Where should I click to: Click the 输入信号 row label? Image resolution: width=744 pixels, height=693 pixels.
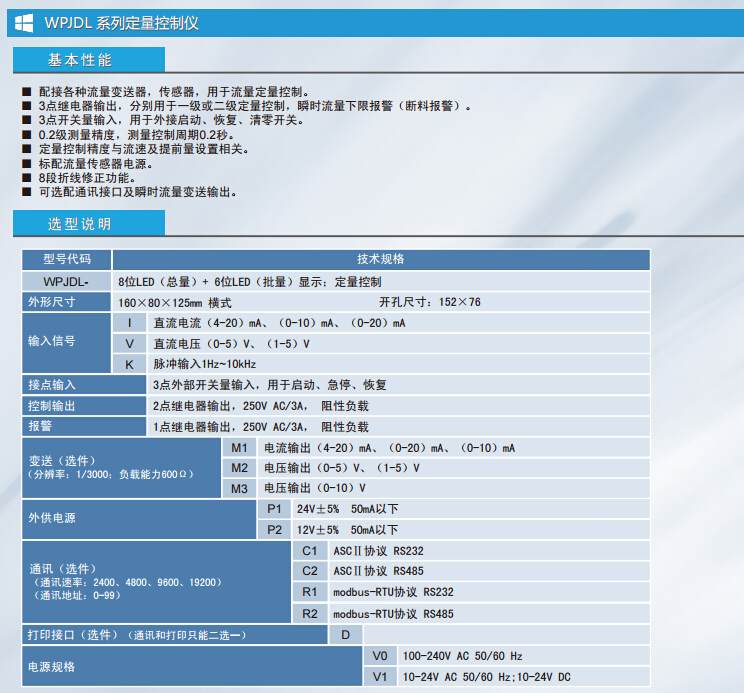point(52,343)
